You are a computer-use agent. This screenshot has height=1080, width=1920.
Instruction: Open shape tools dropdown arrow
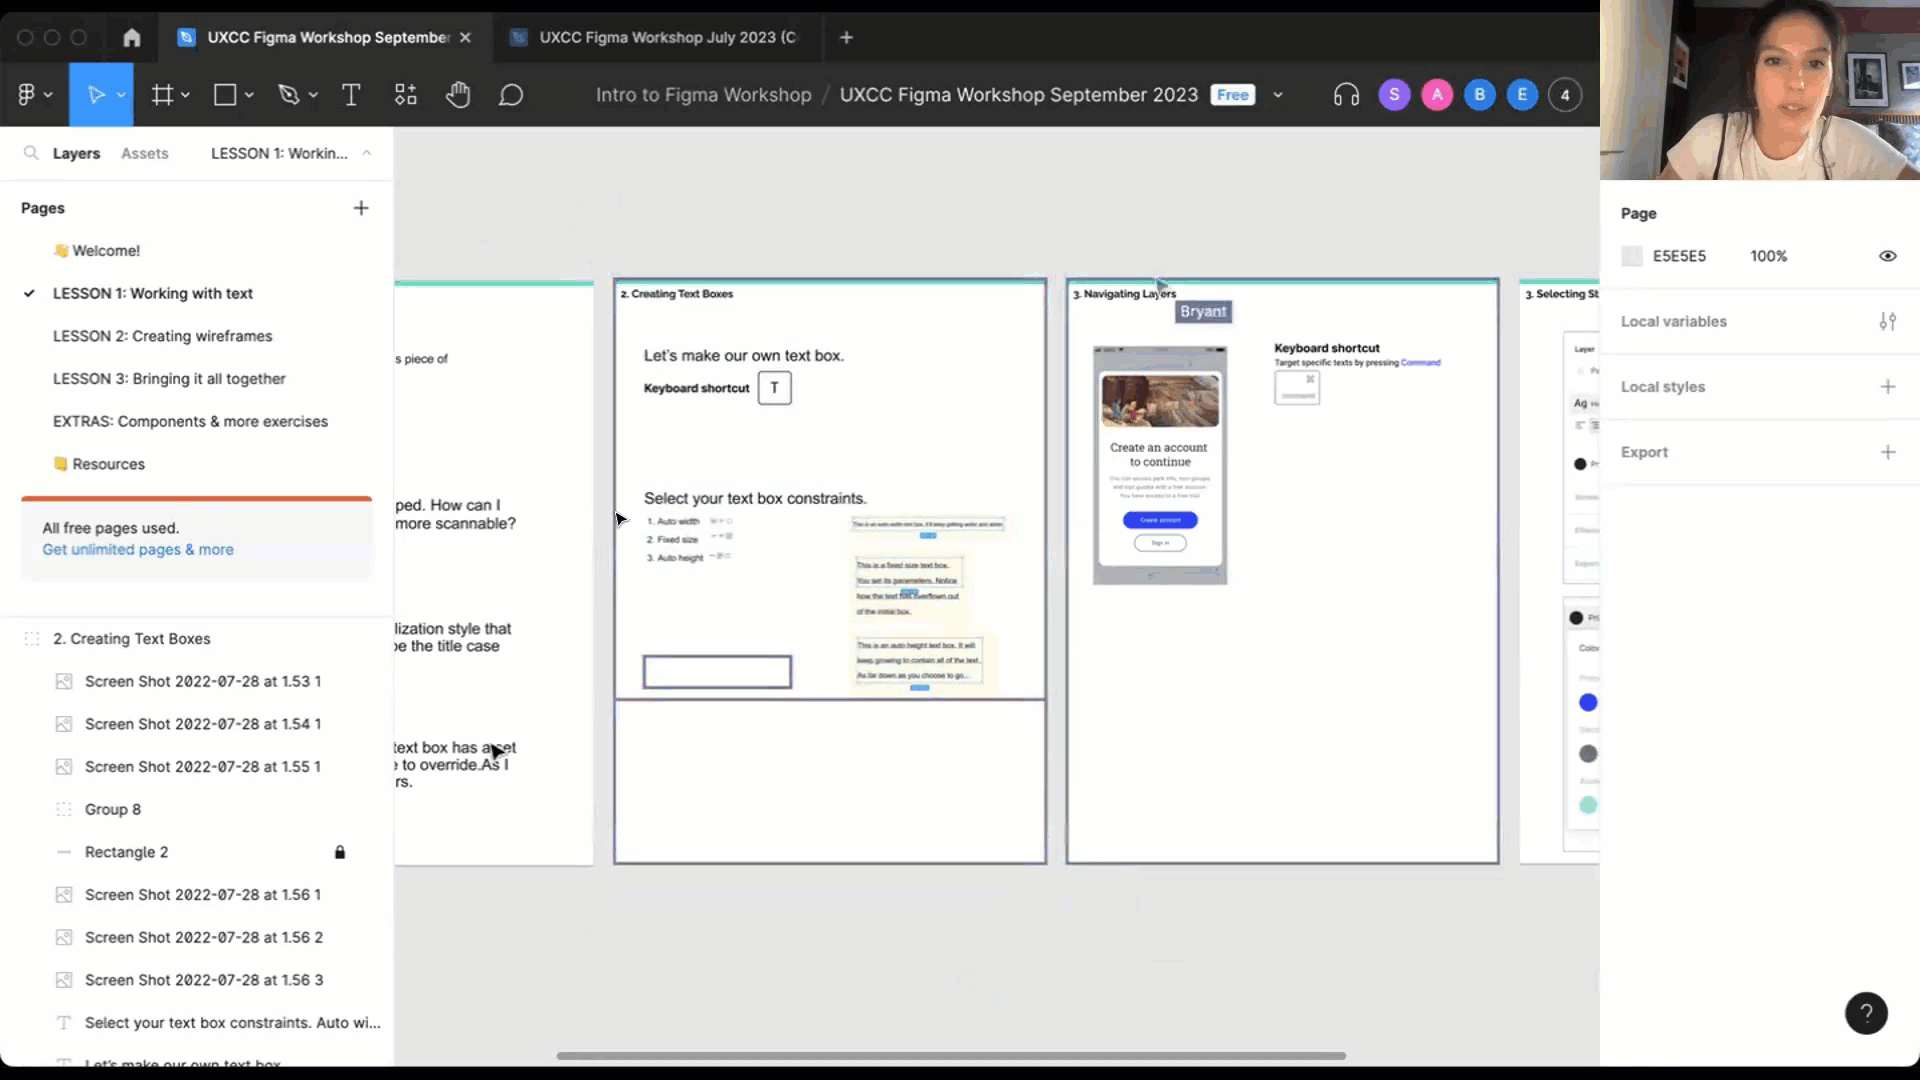pos(249,95)
